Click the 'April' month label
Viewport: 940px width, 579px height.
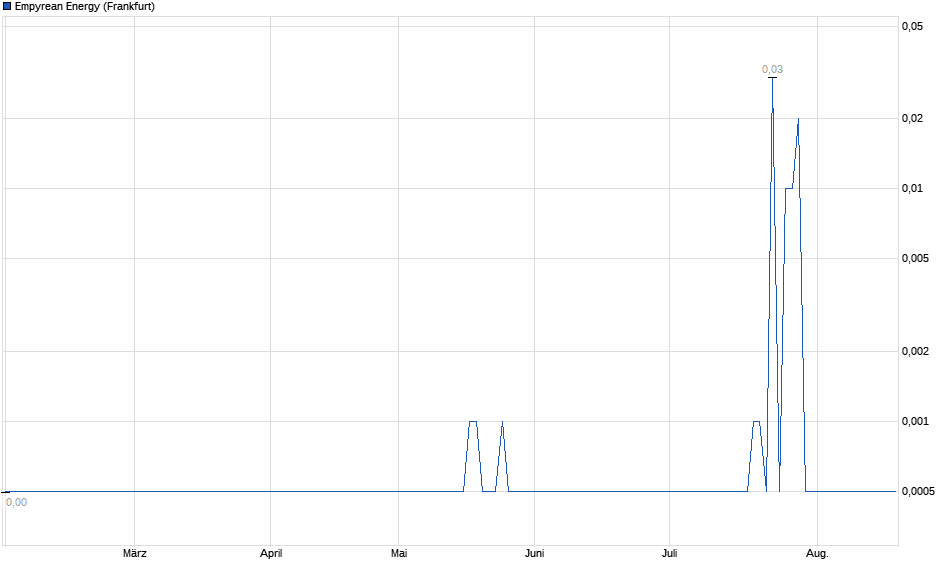click(x=270, y=553)
